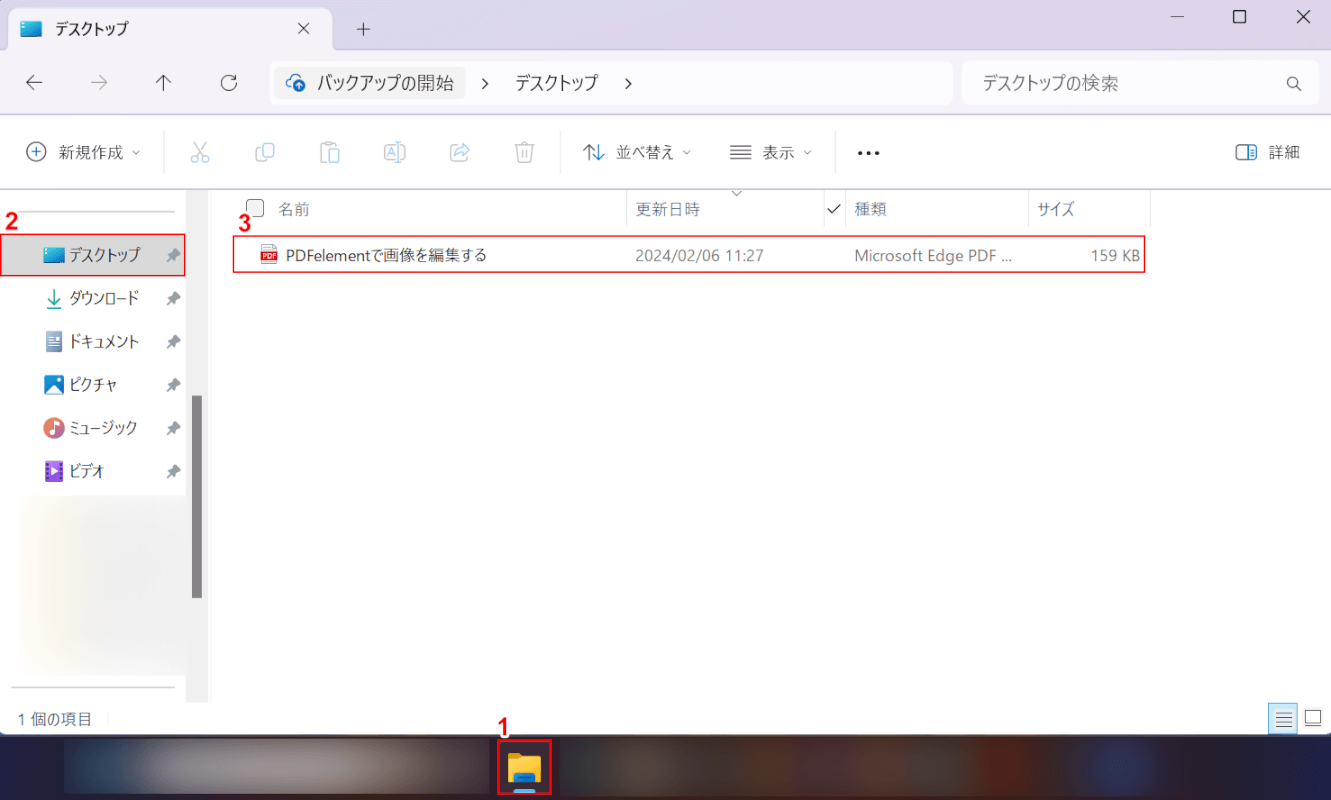Open ダウンロード in the sidebar
Image resolution: width=1331 pixels, height=800 pixels.
[x=93, y=298]
